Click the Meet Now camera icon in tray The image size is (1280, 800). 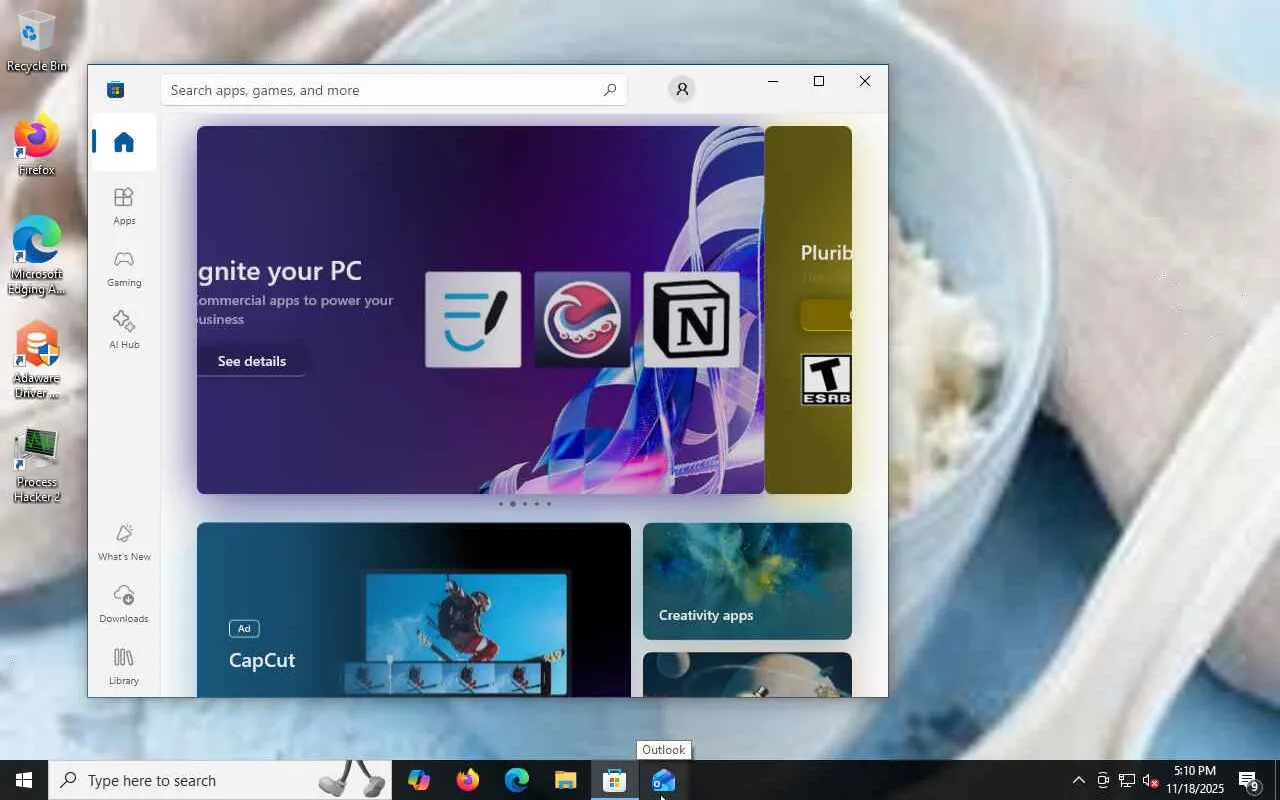[1103, 780]
